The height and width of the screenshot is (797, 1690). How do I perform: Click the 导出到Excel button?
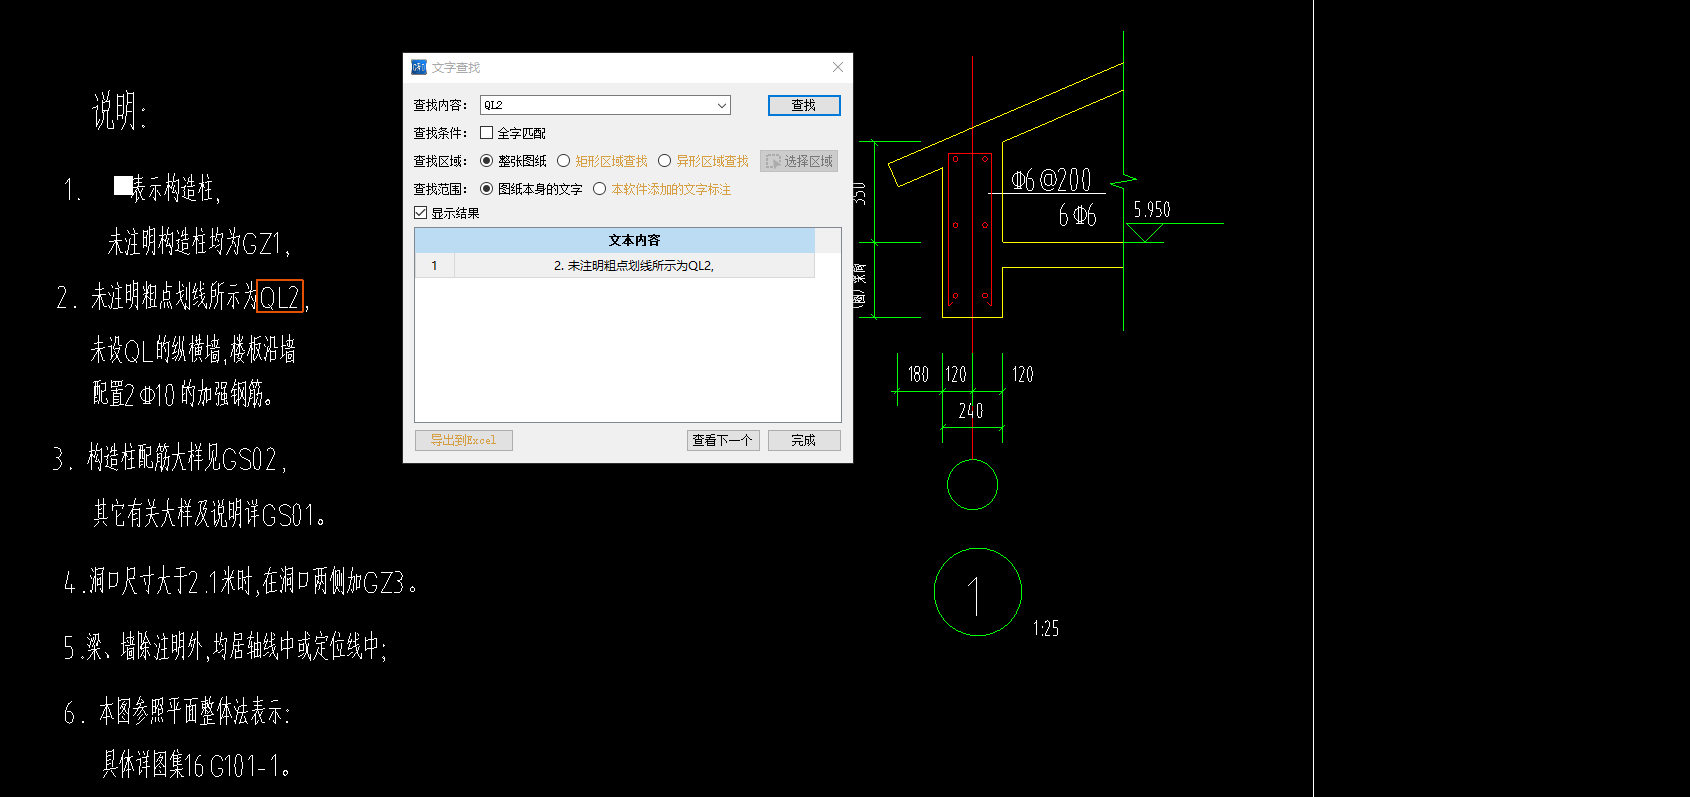click(464, 440)
